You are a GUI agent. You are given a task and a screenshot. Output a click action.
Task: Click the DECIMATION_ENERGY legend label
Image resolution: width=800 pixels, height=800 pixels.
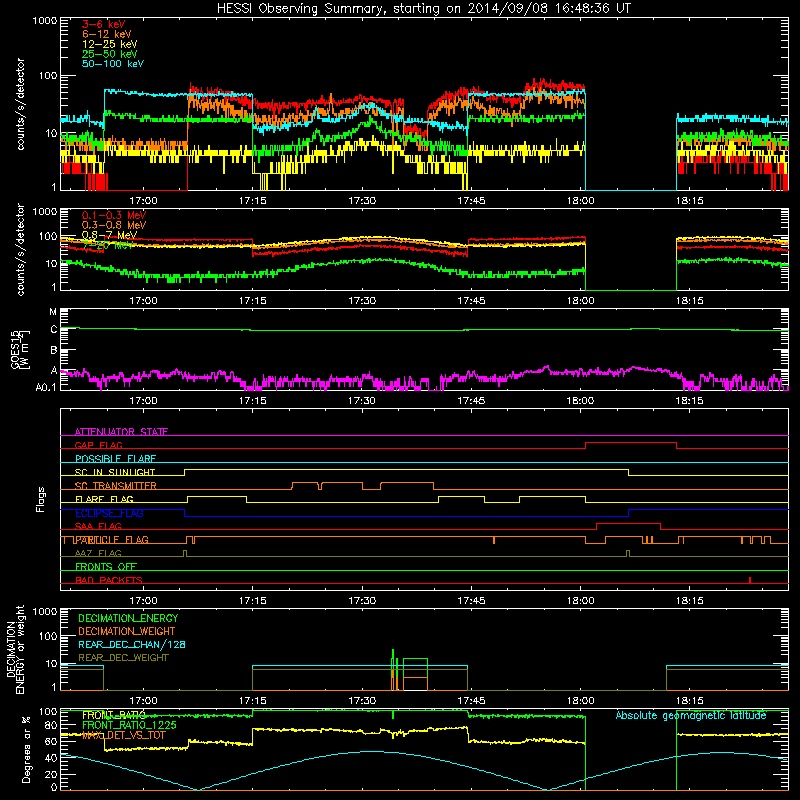(x=128, y=618)
